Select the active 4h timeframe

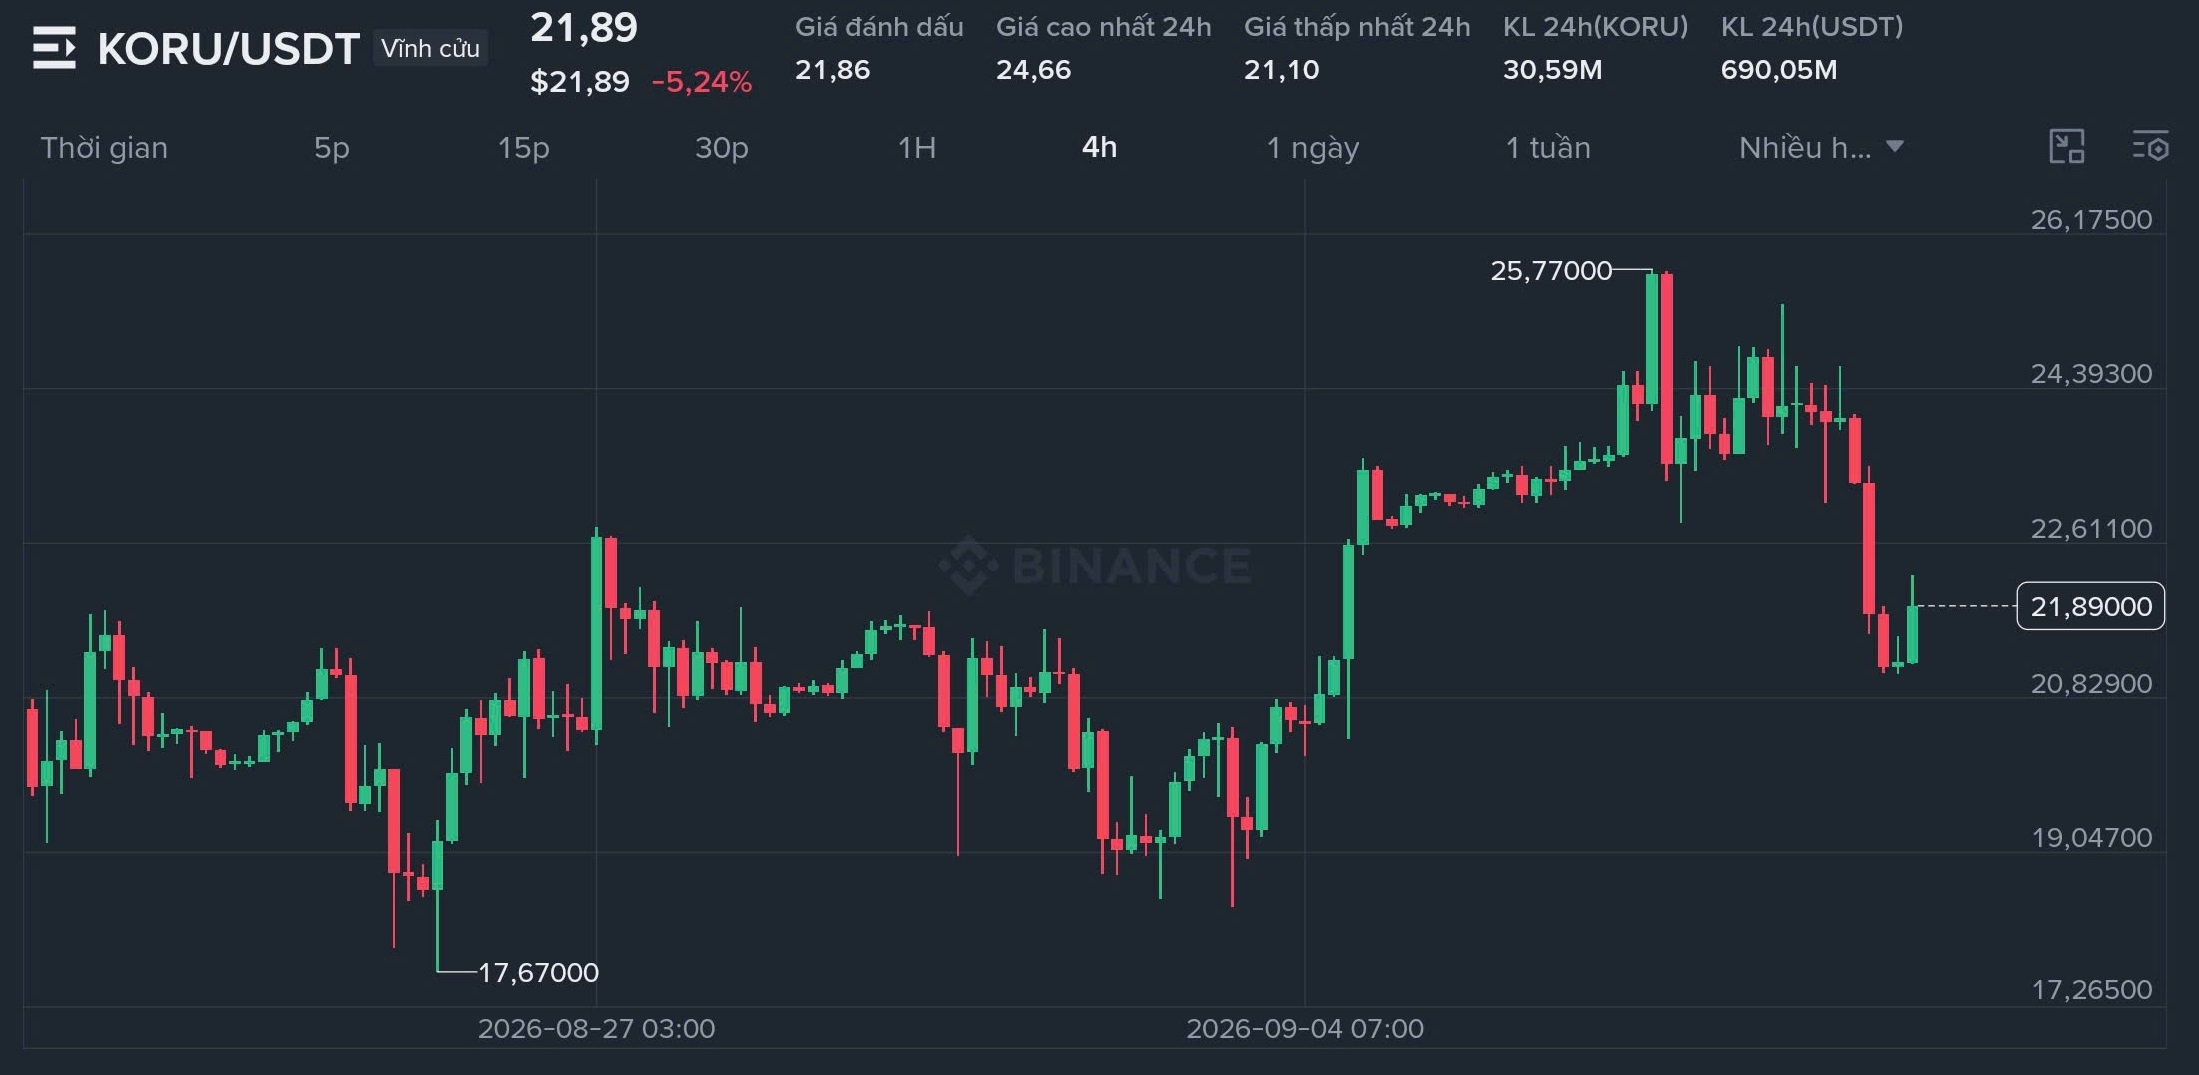point(1100,147)
